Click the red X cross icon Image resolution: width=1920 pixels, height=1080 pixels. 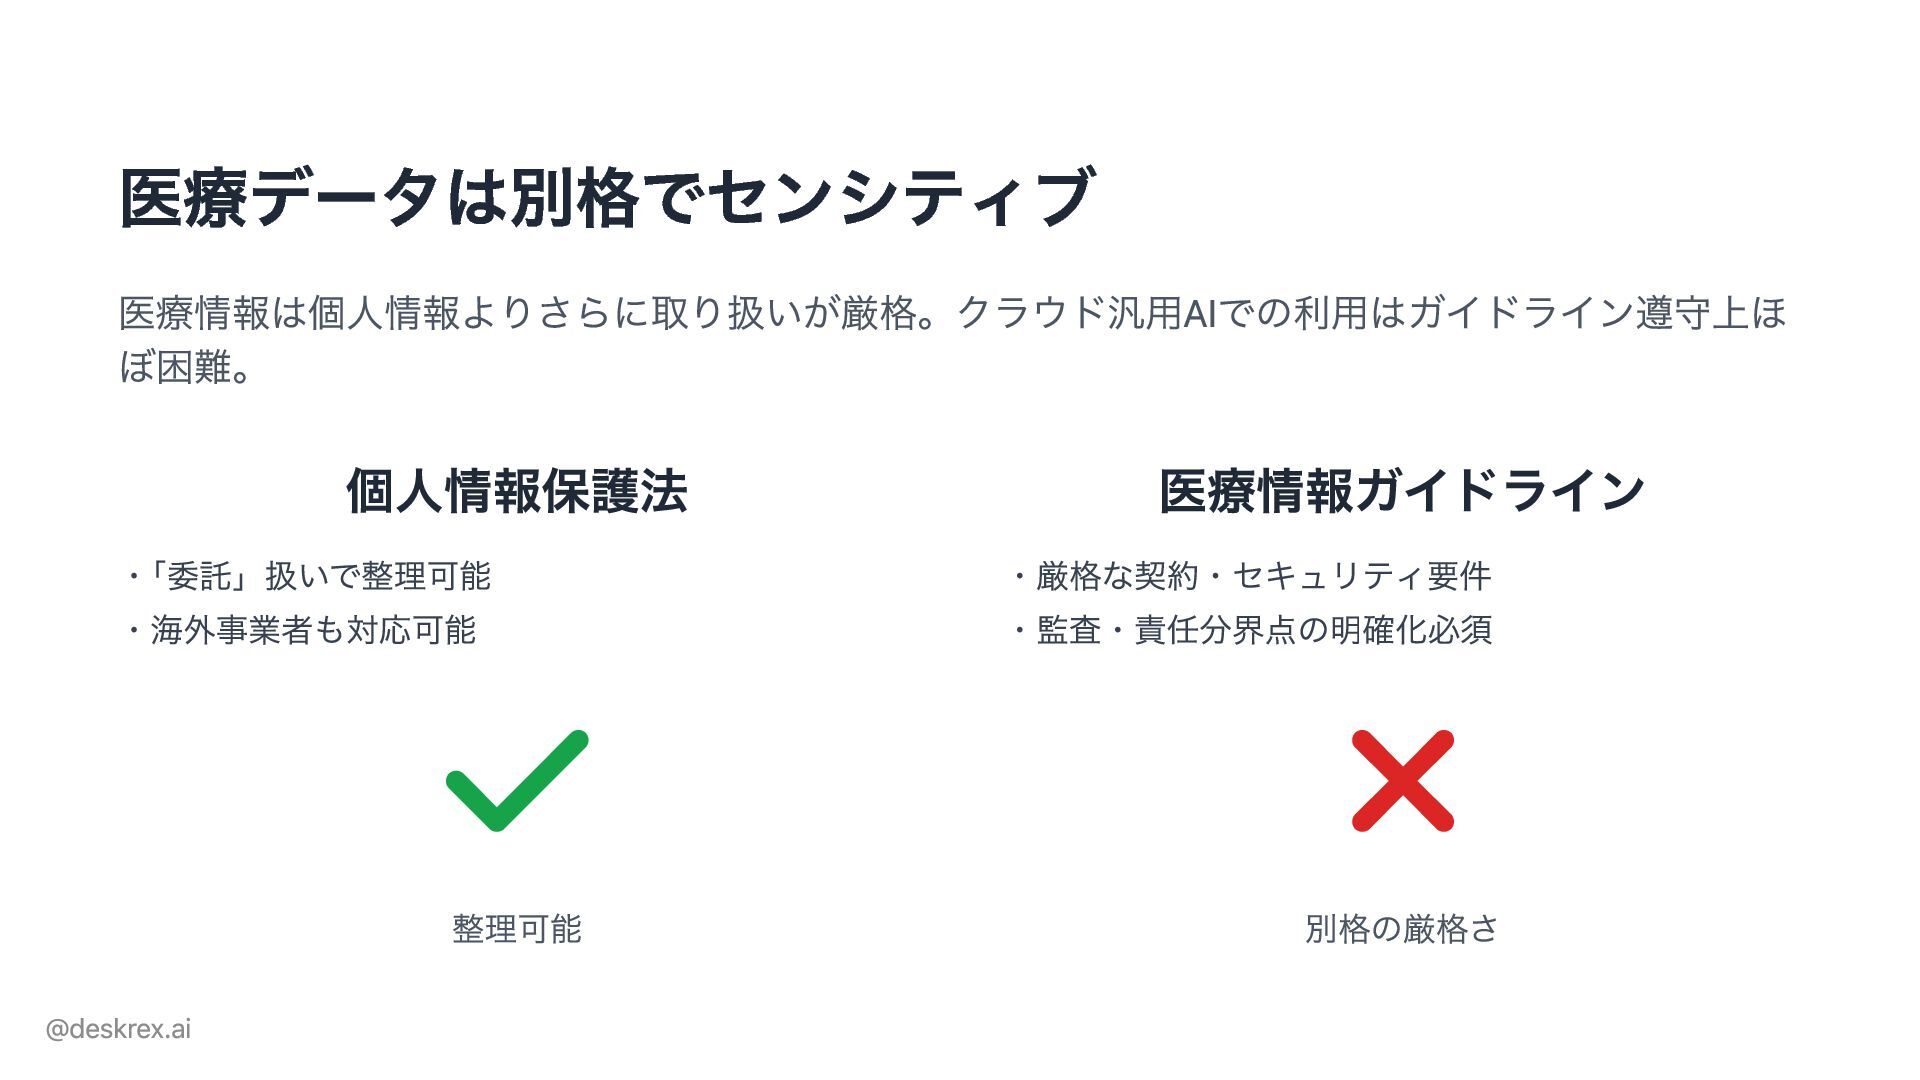click(x=1402, y=781)
